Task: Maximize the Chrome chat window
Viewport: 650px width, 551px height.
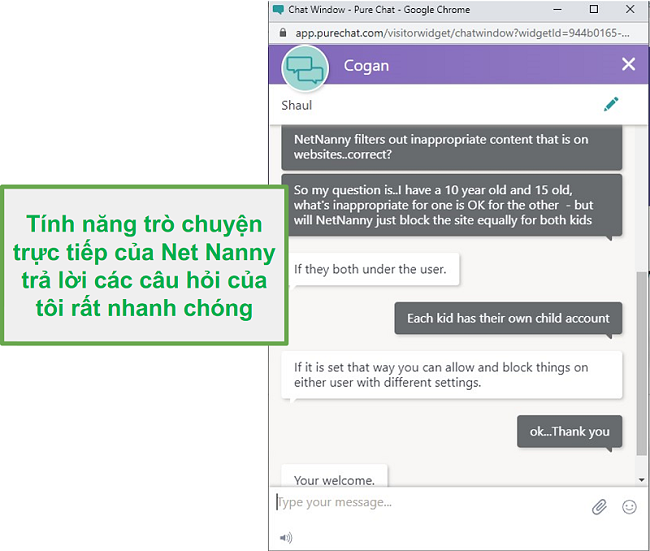Action: click(594, 9)
